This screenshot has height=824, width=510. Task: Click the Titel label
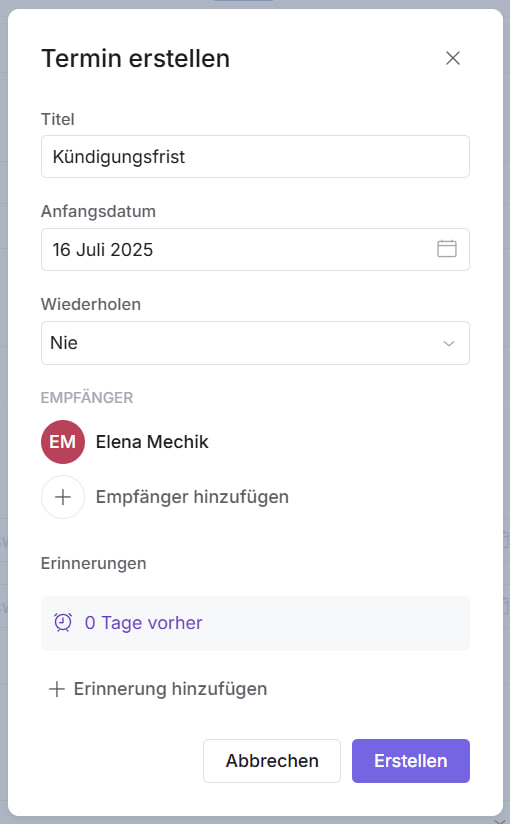coord(58,119)
